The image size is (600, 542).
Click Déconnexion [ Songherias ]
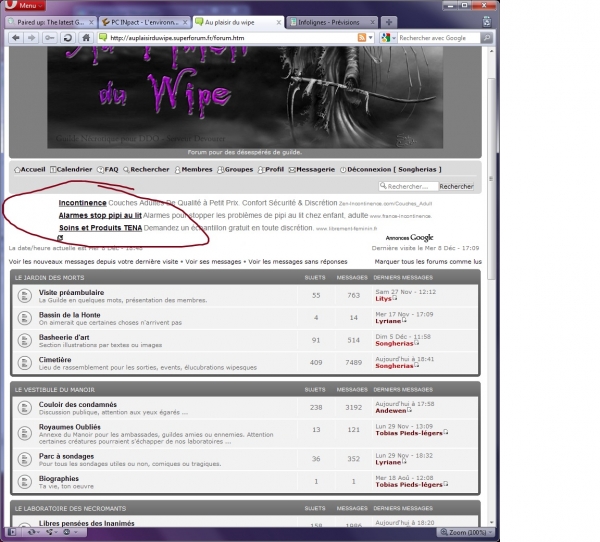pyautogui.click(x=391, y=170)
